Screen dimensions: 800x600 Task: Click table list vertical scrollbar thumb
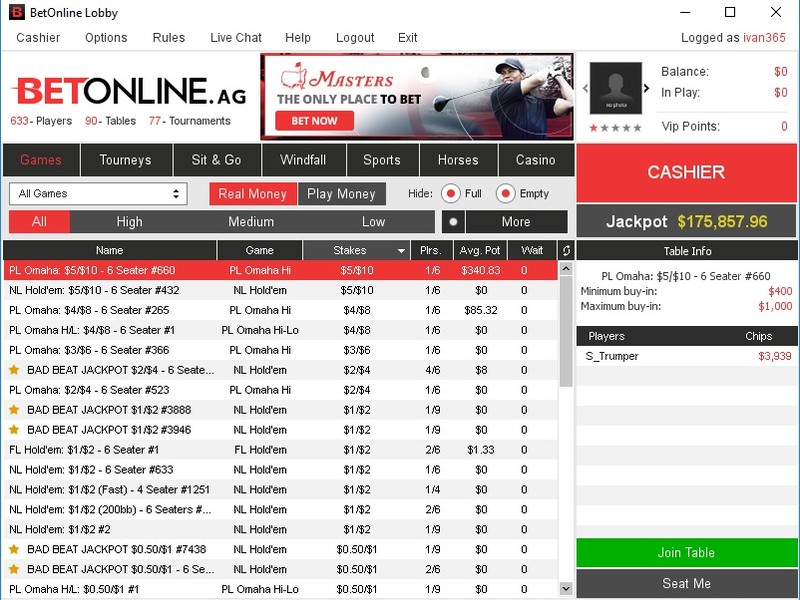[x=566, y=332]
